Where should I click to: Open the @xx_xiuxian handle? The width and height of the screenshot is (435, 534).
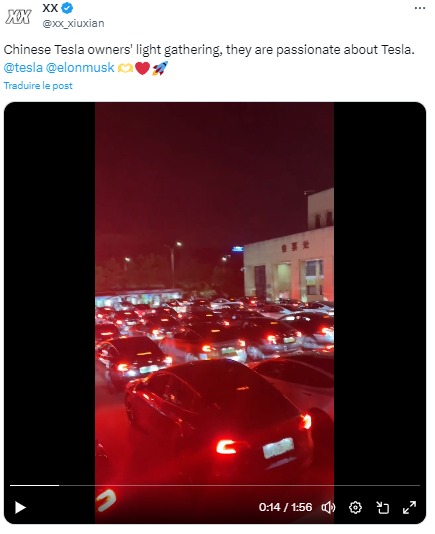point(73,23)
